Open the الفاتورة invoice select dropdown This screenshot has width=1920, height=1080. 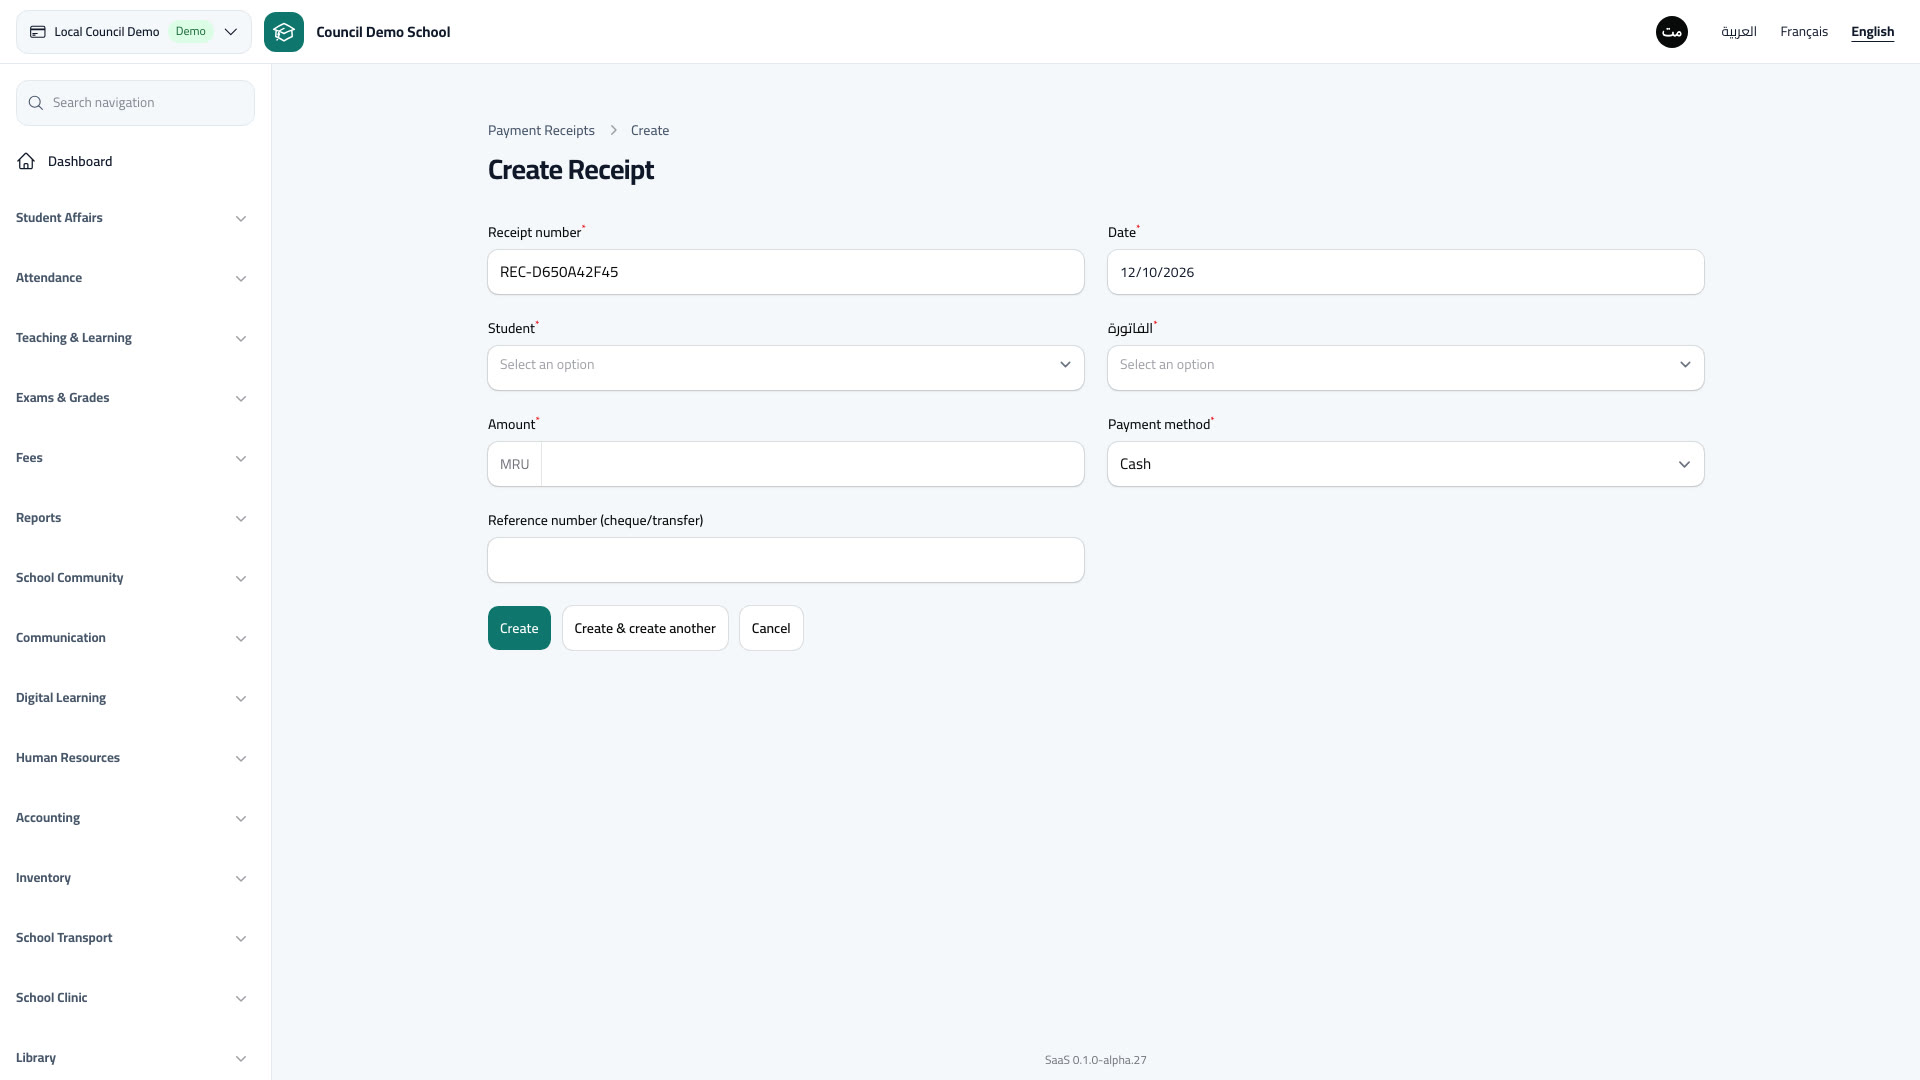(x=1406, y=368)
